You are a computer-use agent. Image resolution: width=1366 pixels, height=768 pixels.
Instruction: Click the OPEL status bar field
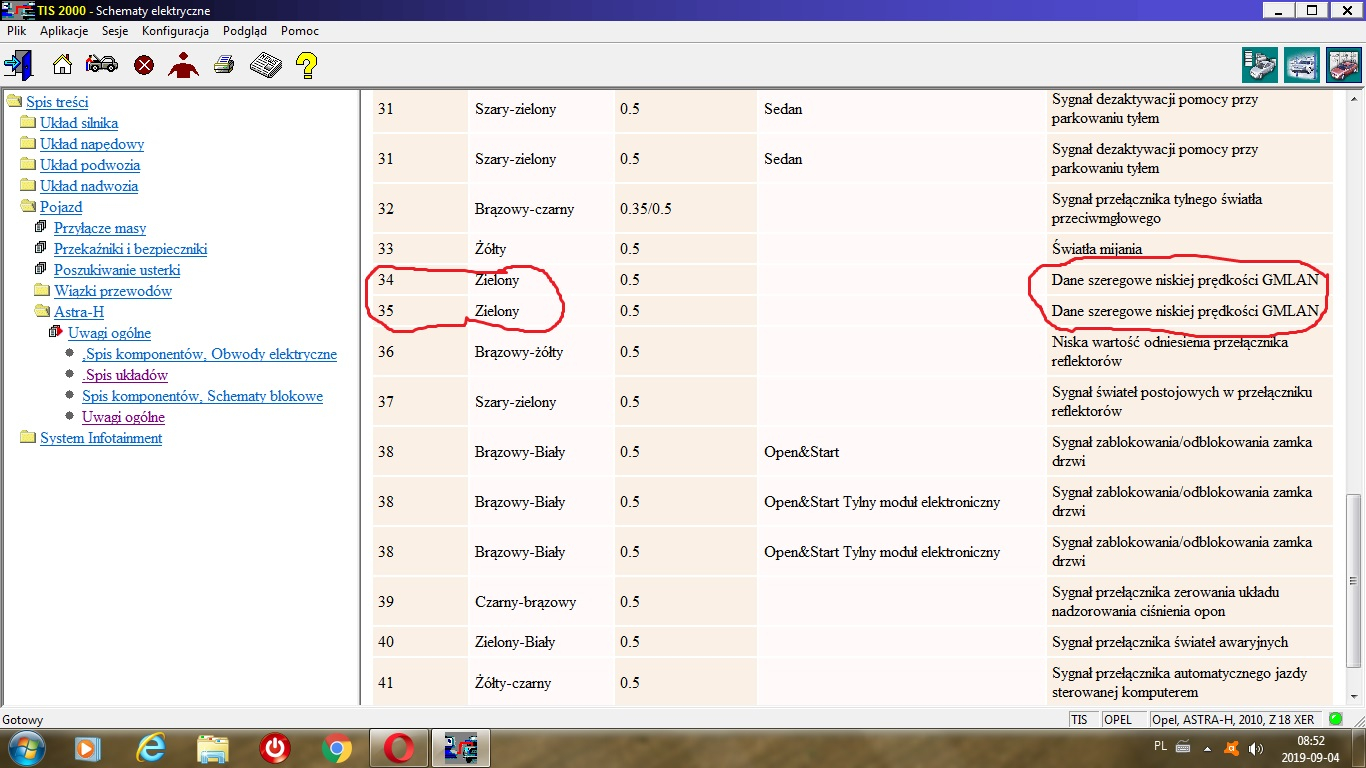[x=1123, y=719]
